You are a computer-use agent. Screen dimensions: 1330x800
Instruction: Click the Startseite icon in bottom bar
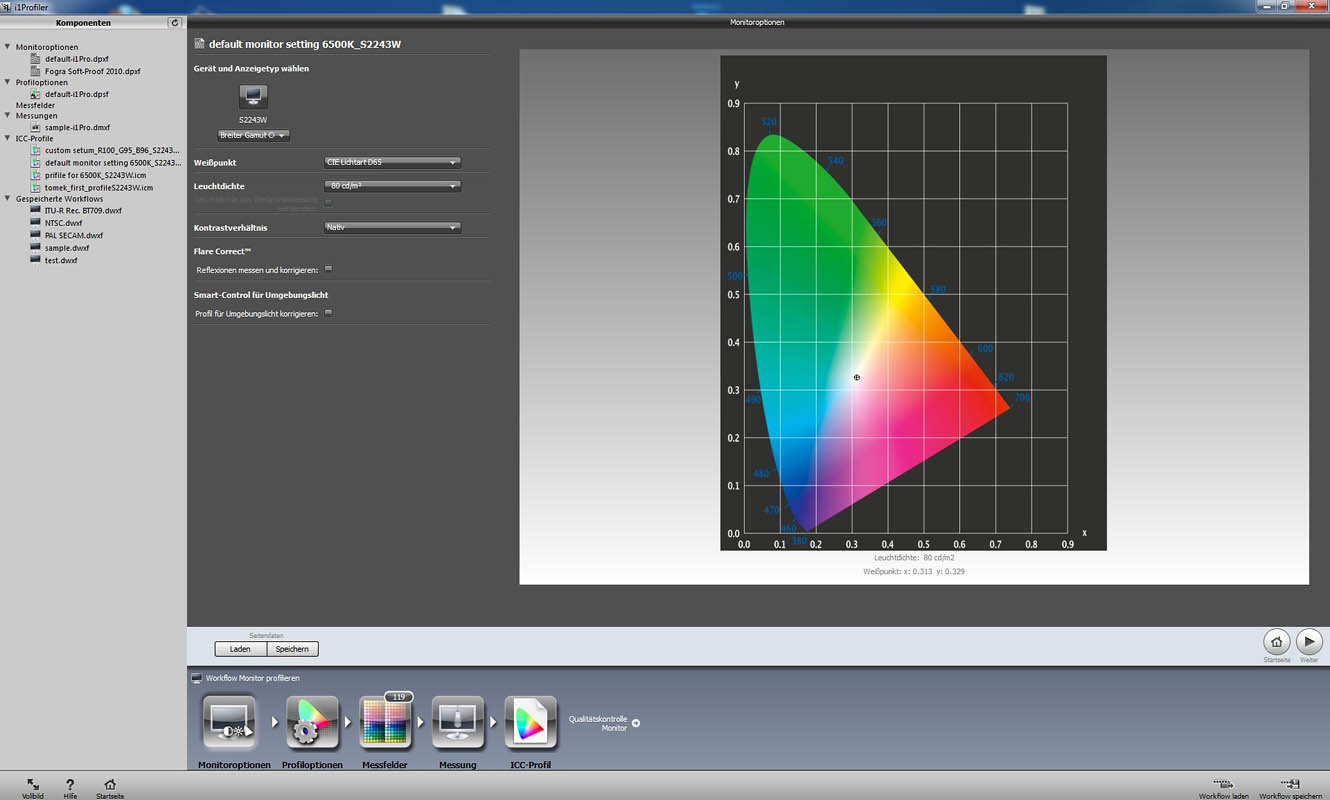tap(110, 785)
